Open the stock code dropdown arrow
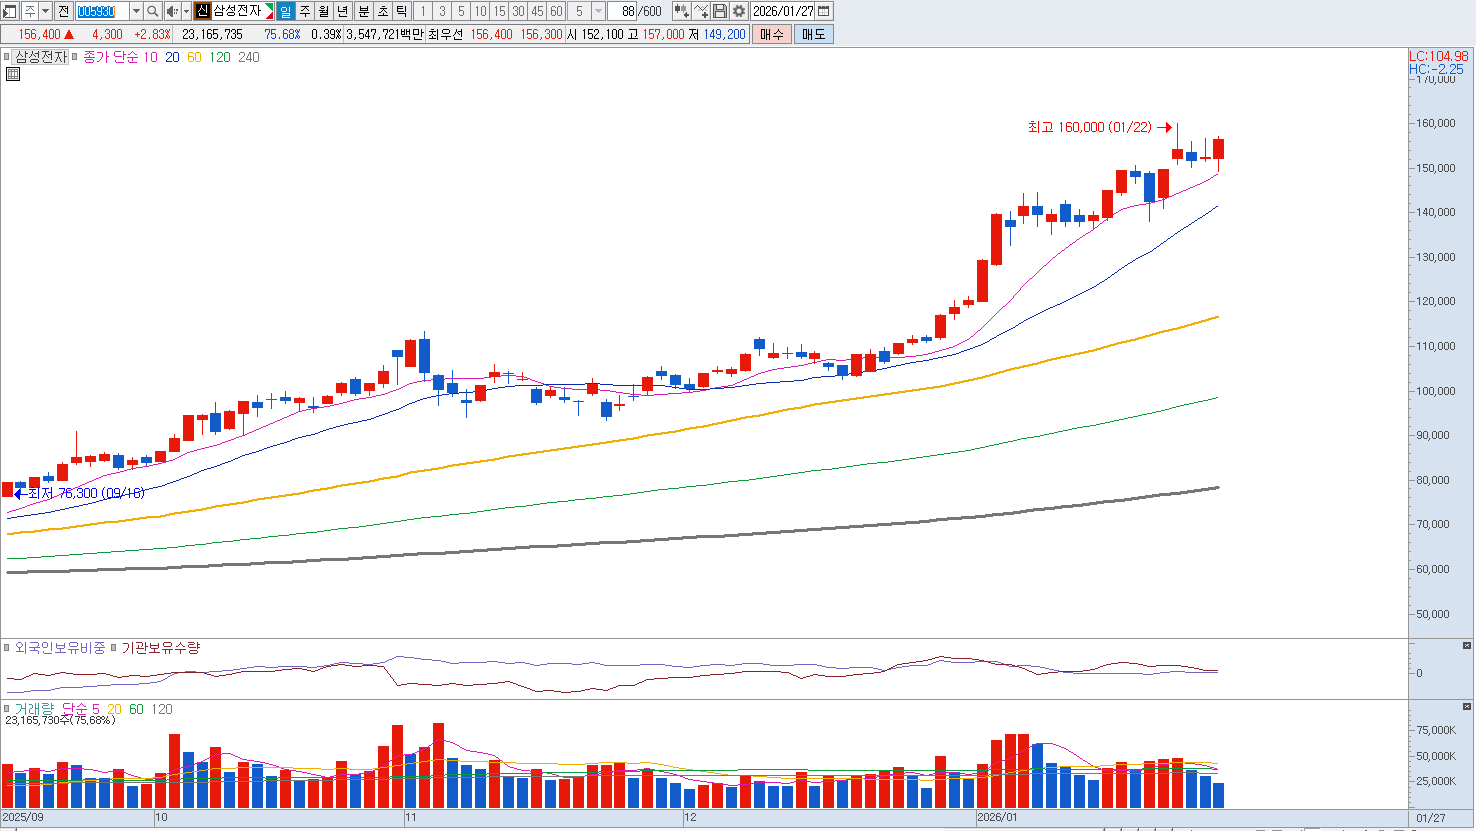Viewport: 1476px width, 831px height. [x=136, y=11]
